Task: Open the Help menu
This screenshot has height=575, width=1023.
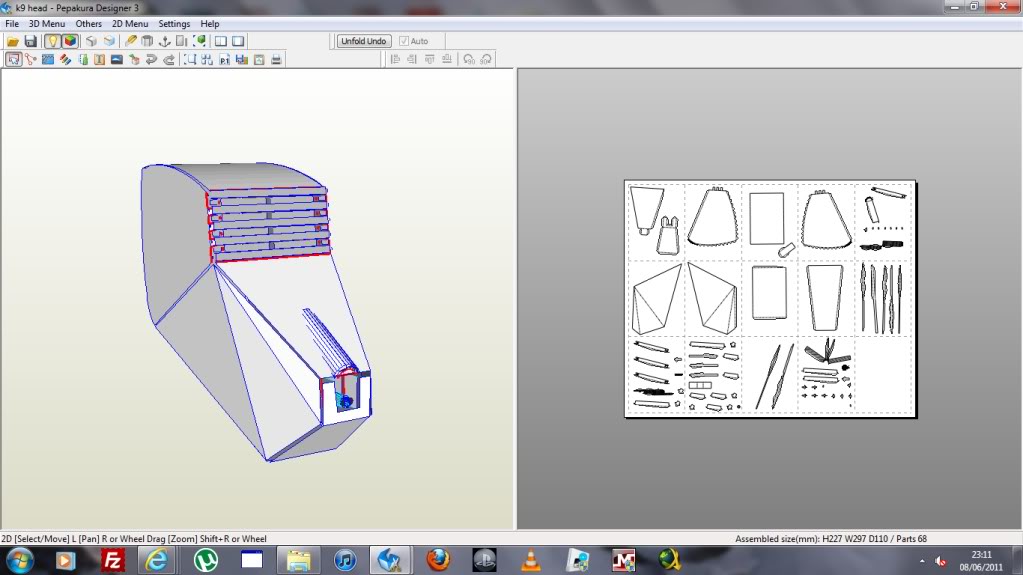Action: (x=210, y=23)
